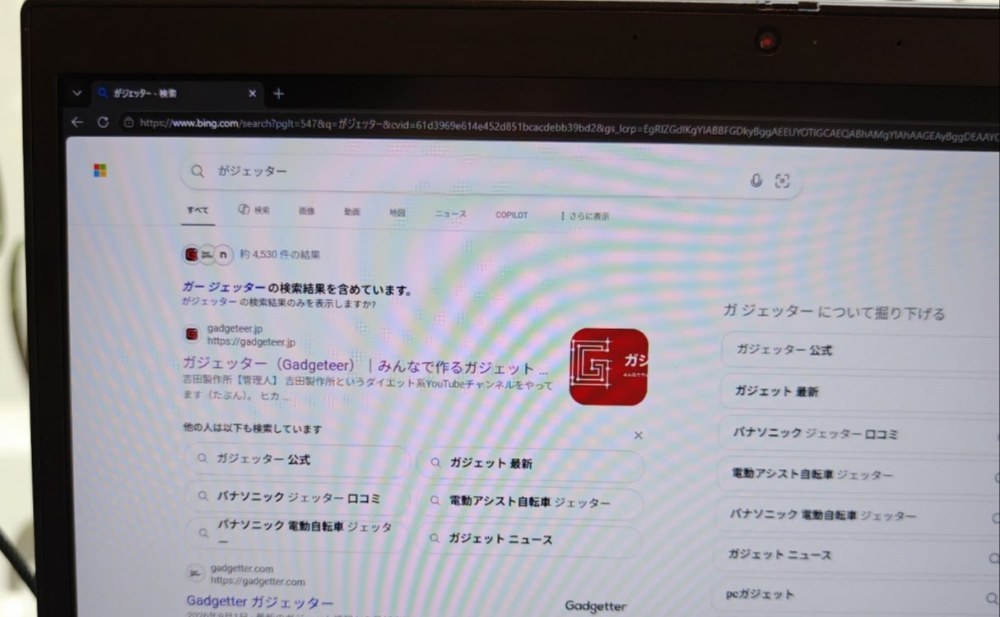Switch to the 画像 tab
This screenshot has height=617, width=1000.
click(x=307, y=211)
